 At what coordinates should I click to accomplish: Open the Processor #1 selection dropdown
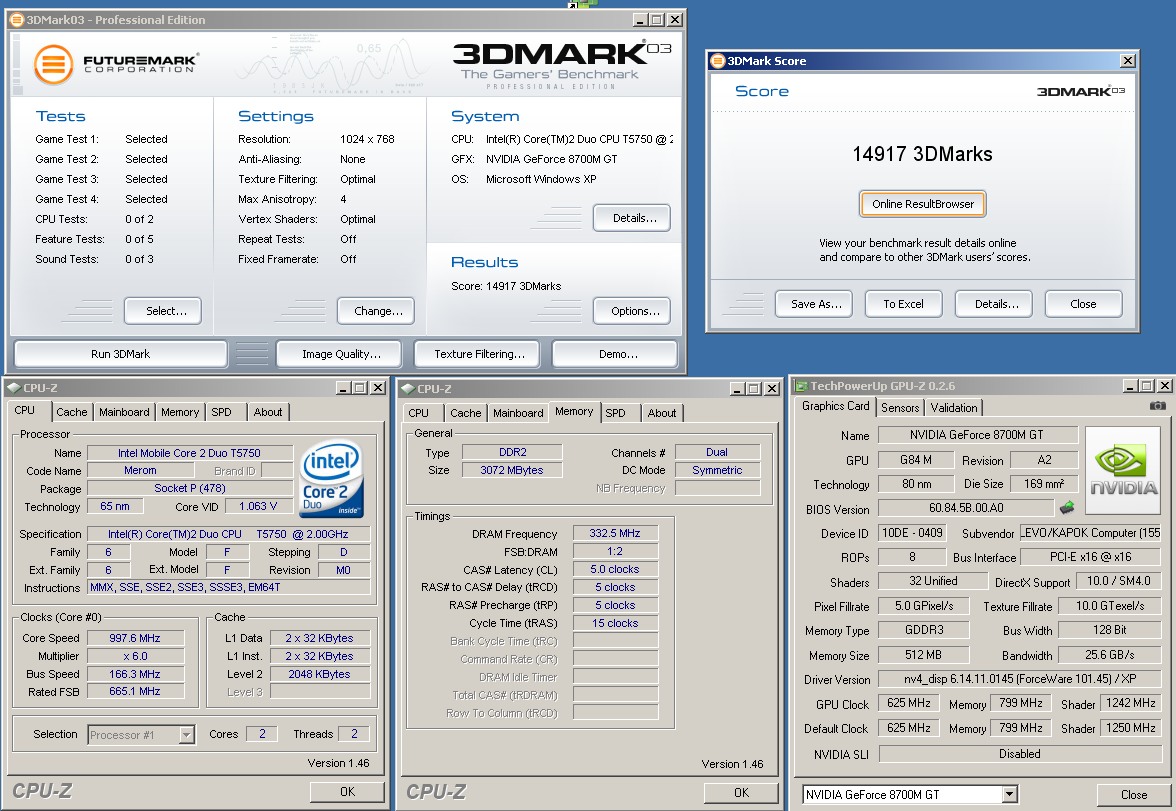(x=187, y=734)
